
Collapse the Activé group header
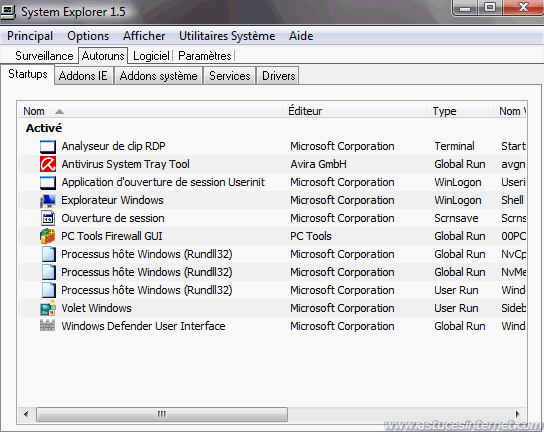point(44,128)
